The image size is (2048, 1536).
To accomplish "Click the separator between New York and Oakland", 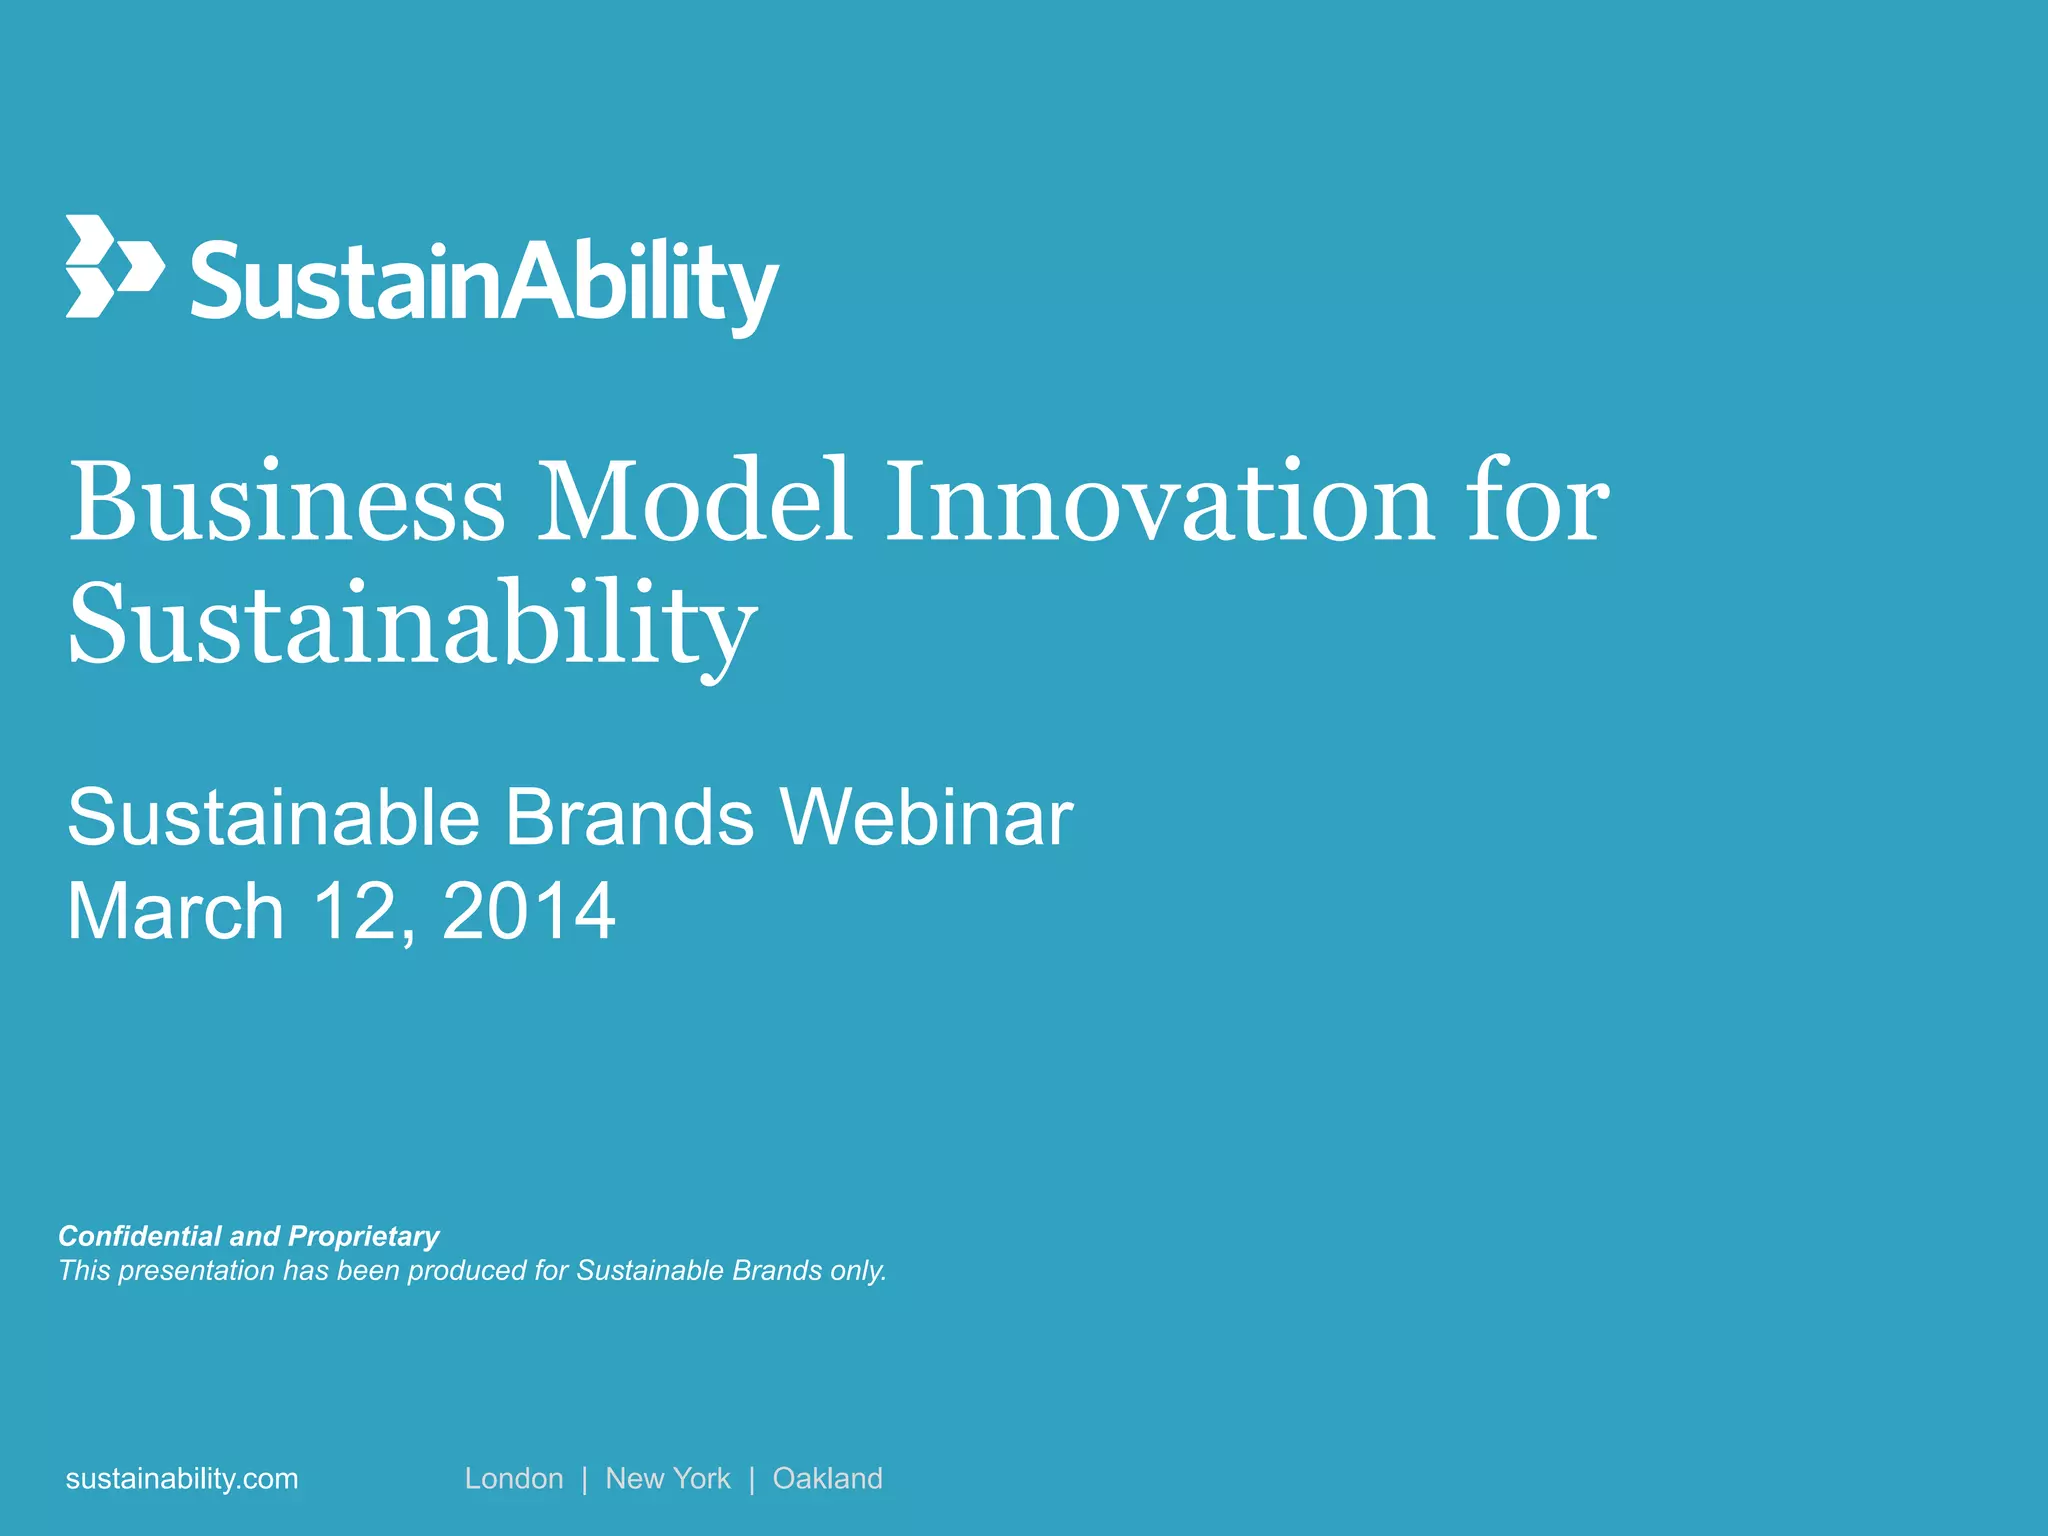I will 752,1479.
